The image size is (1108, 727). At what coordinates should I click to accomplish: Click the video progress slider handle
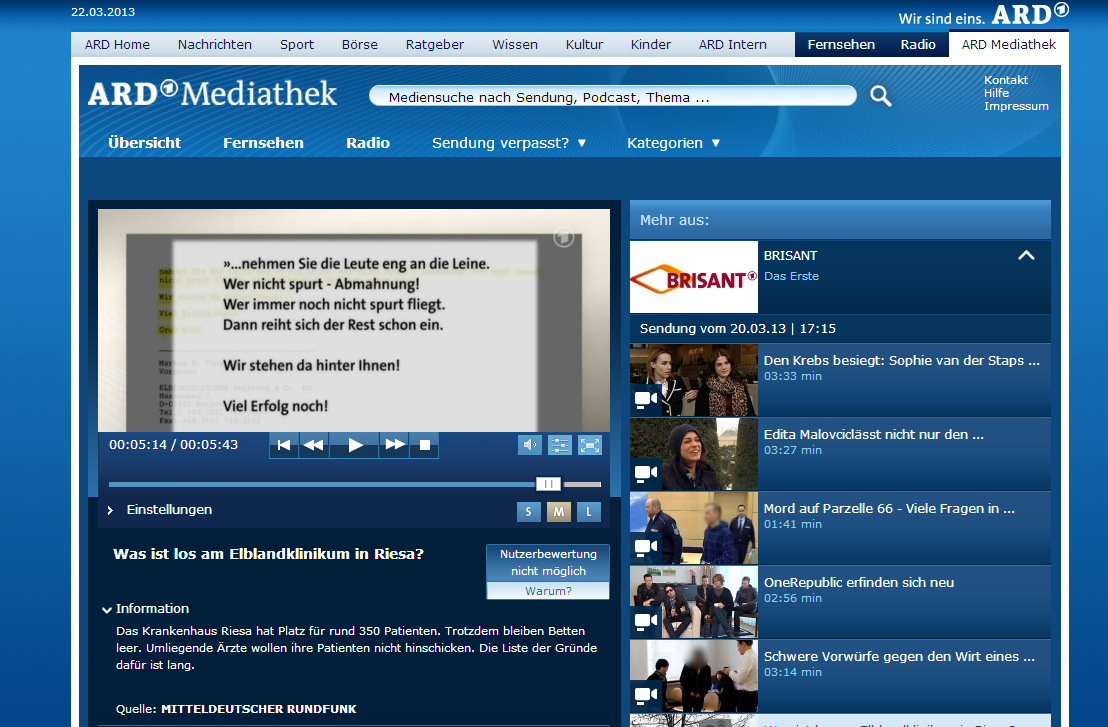(x=548, y=484)
